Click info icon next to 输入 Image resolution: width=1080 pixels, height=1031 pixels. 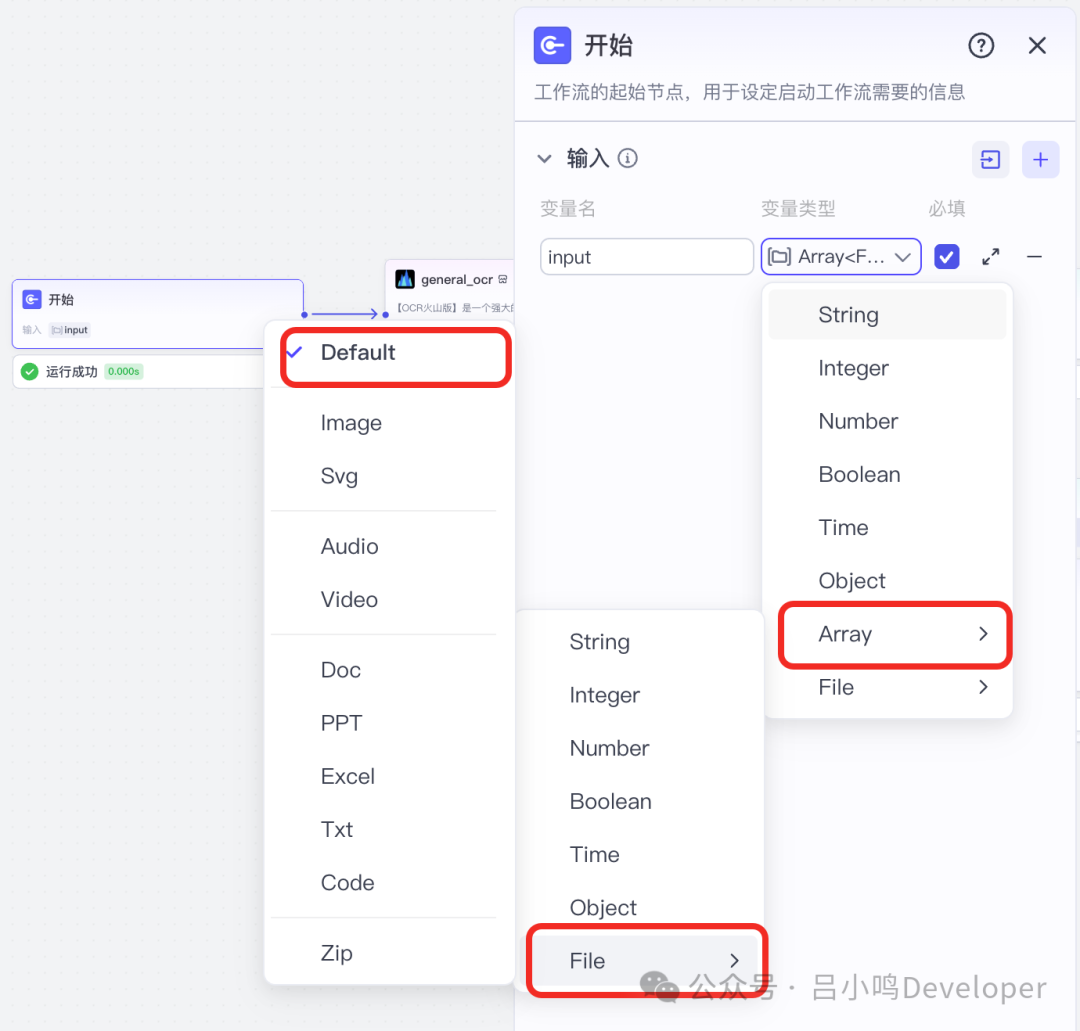(x=627, y=158)
